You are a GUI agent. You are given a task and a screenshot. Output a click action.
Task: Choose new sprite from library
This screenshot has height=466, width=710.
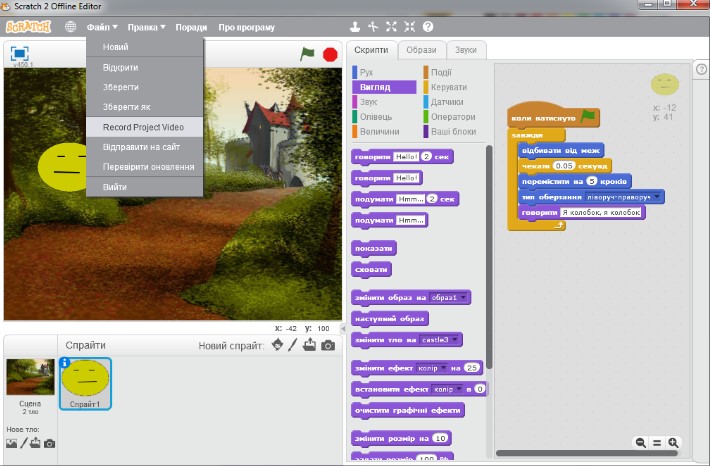pyautogui.click(x=278, y=345)
